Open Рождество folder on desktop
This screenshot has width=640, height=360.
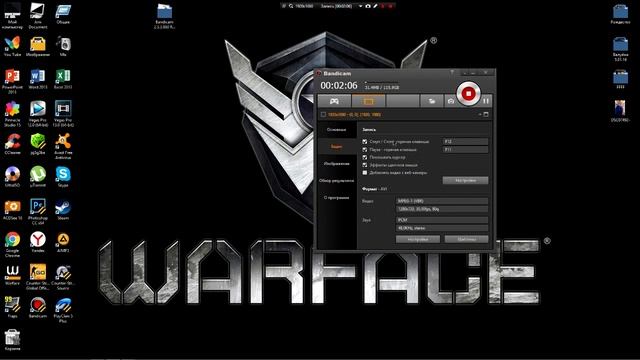(x=620, y=14)
